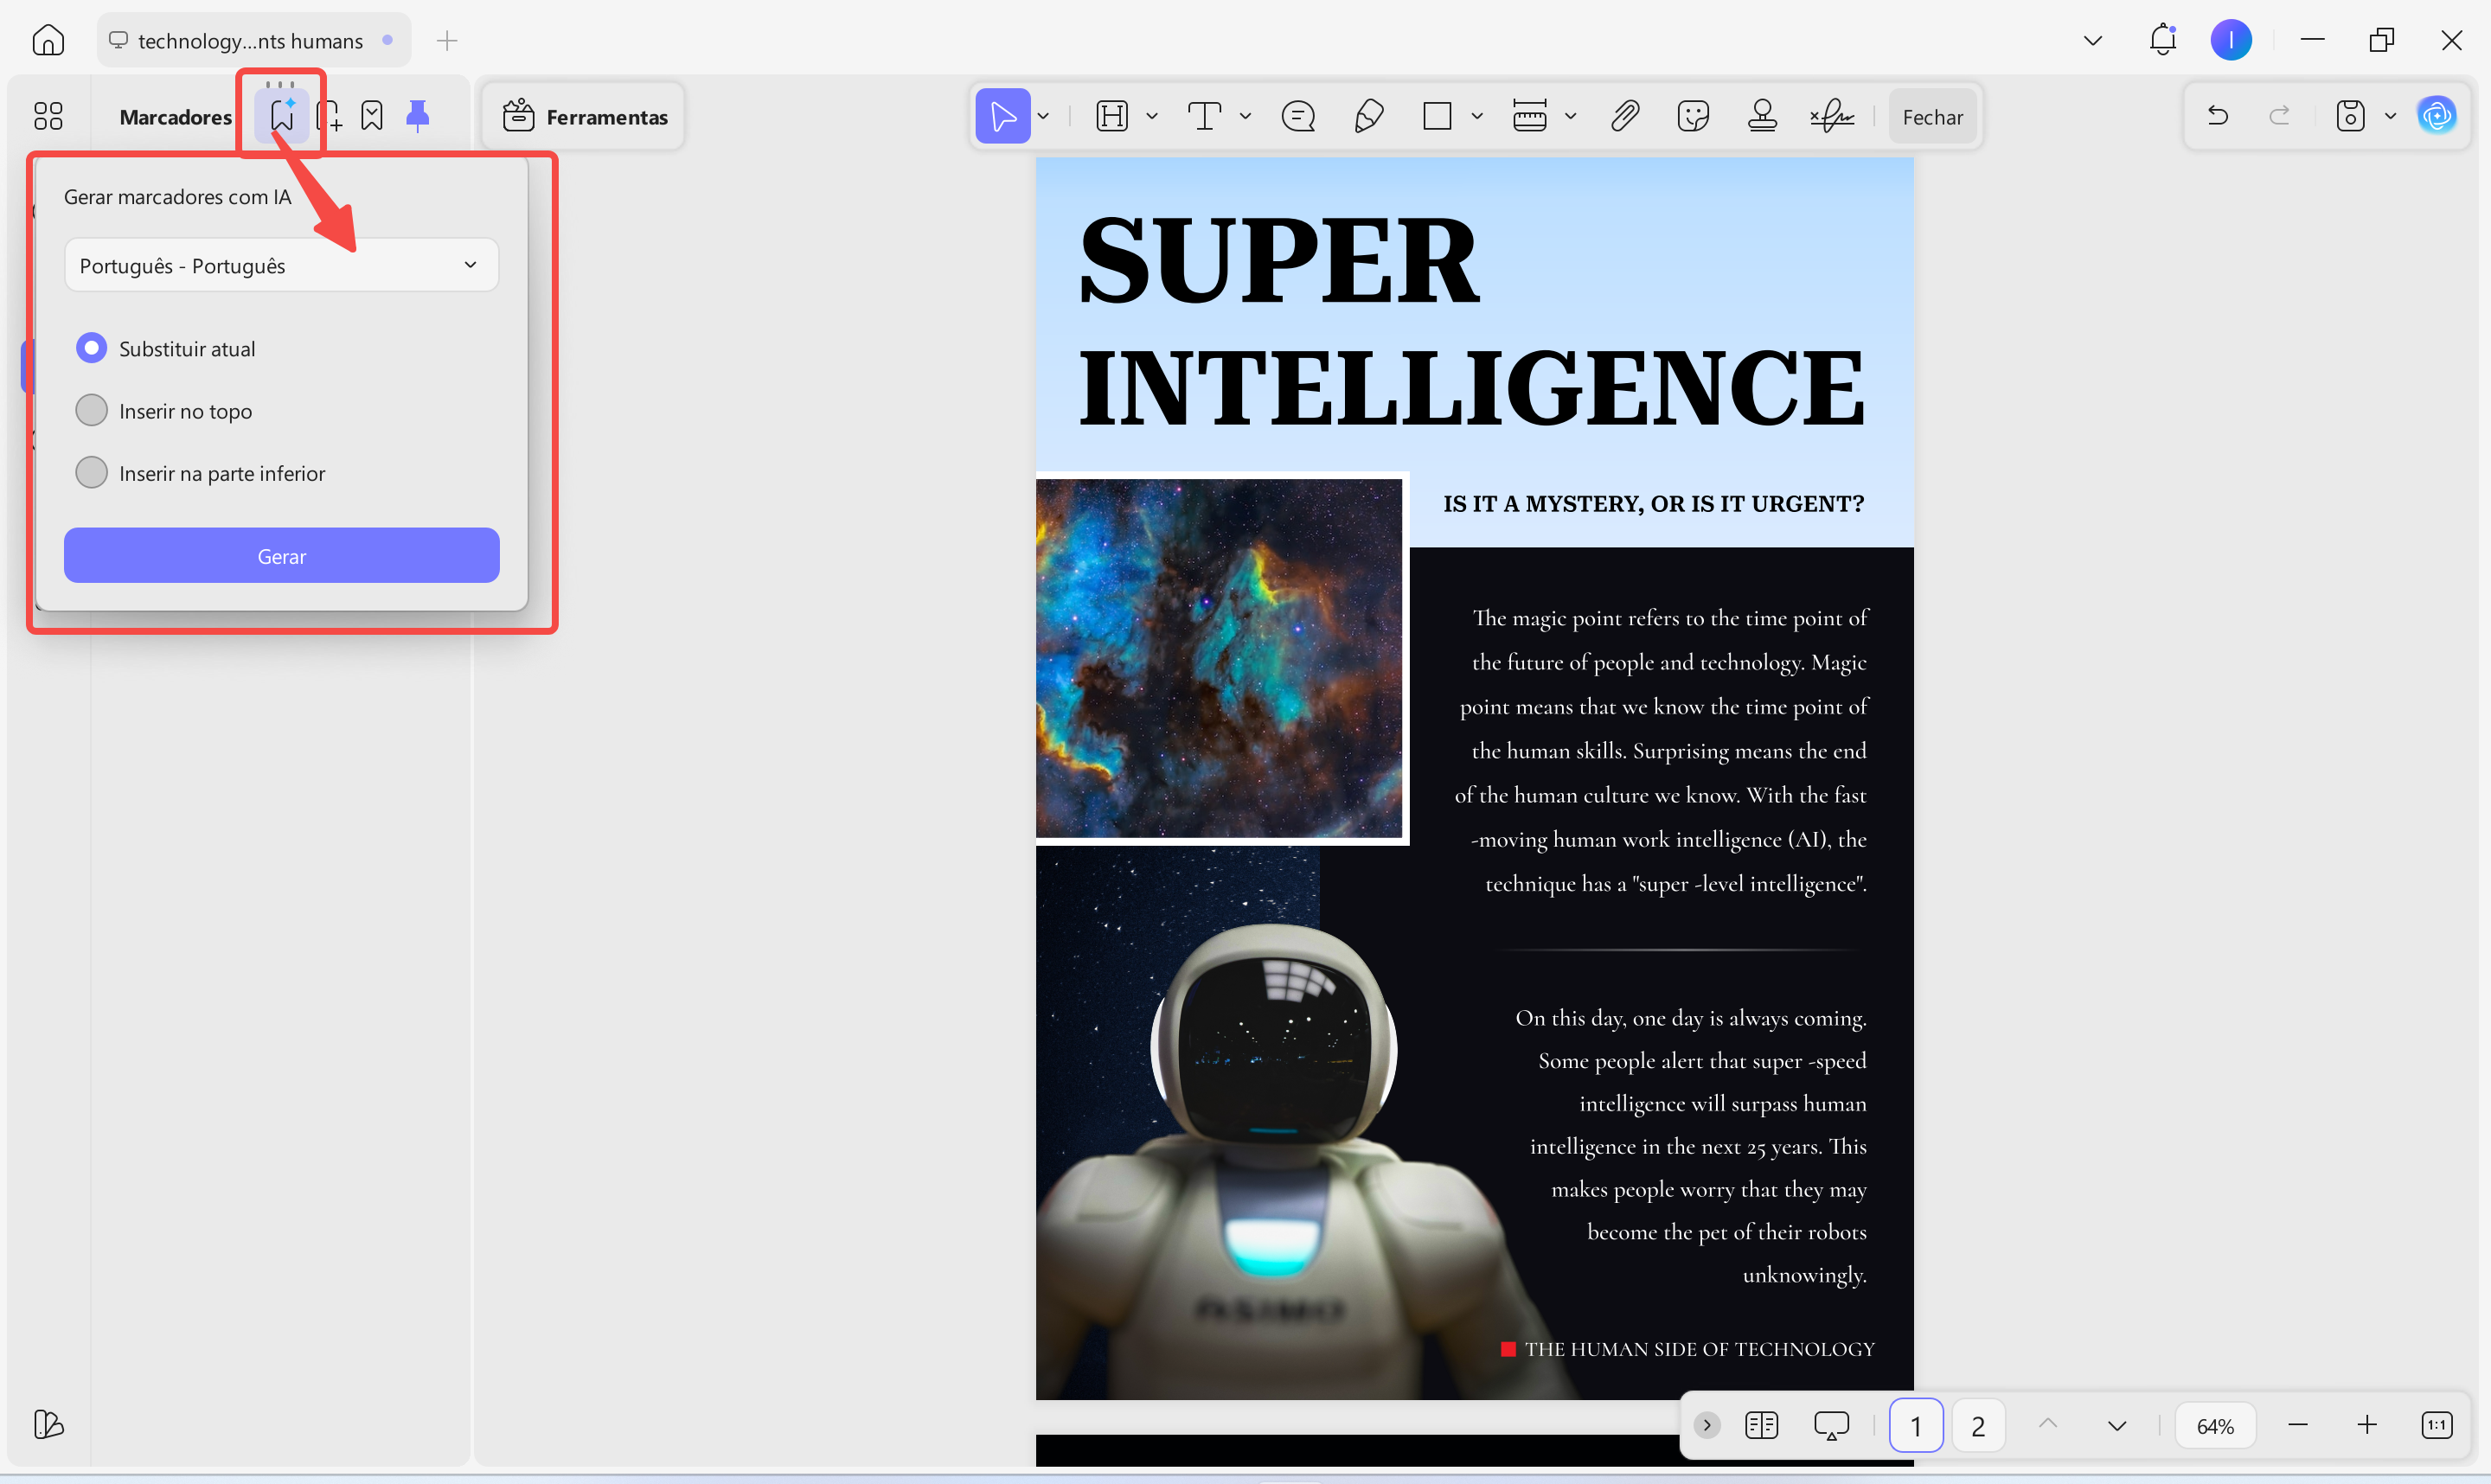Screen dimensions: 2491x1484
Task: Select the pencil drawing tool
Action: click(x=1368, y=117)
